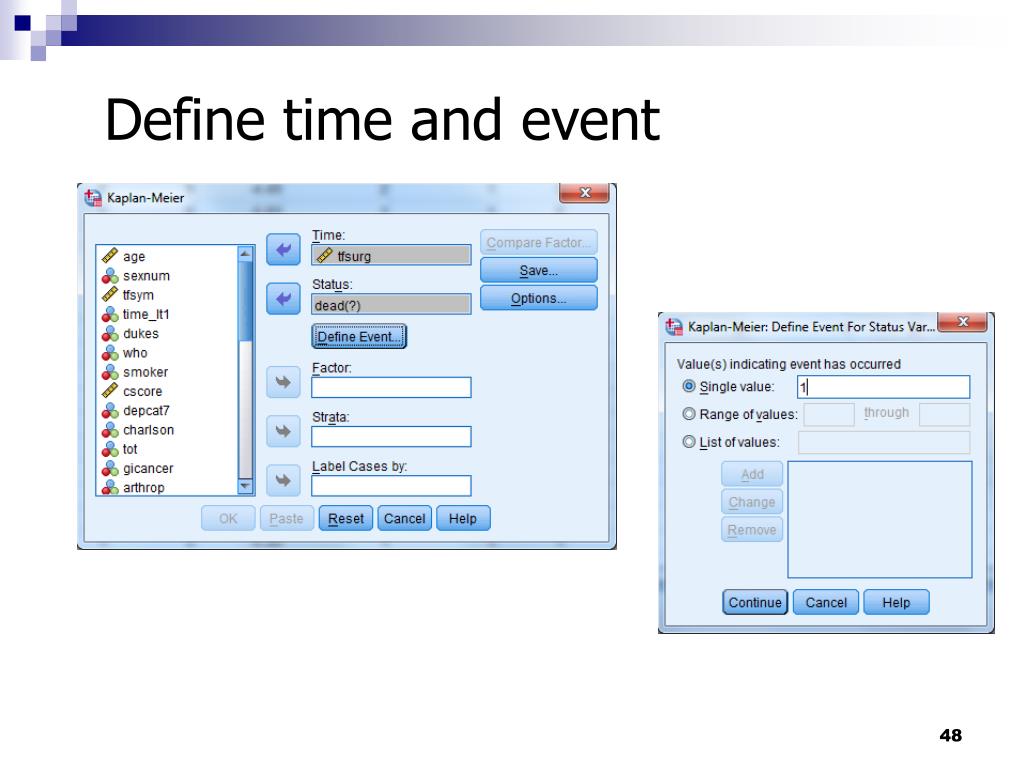Click the Single value input field
The image size is (1024, 768).
(884, 387)
